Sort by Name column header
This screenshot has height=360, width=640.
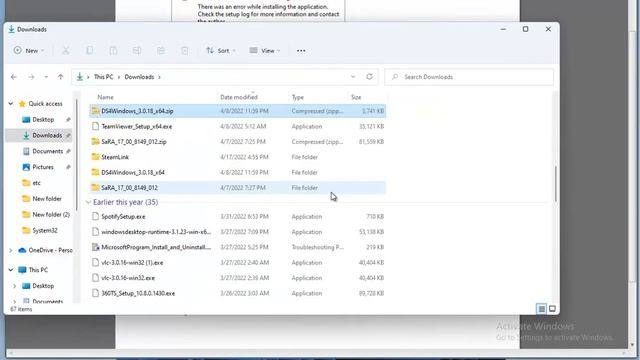[x=105, y=97]
